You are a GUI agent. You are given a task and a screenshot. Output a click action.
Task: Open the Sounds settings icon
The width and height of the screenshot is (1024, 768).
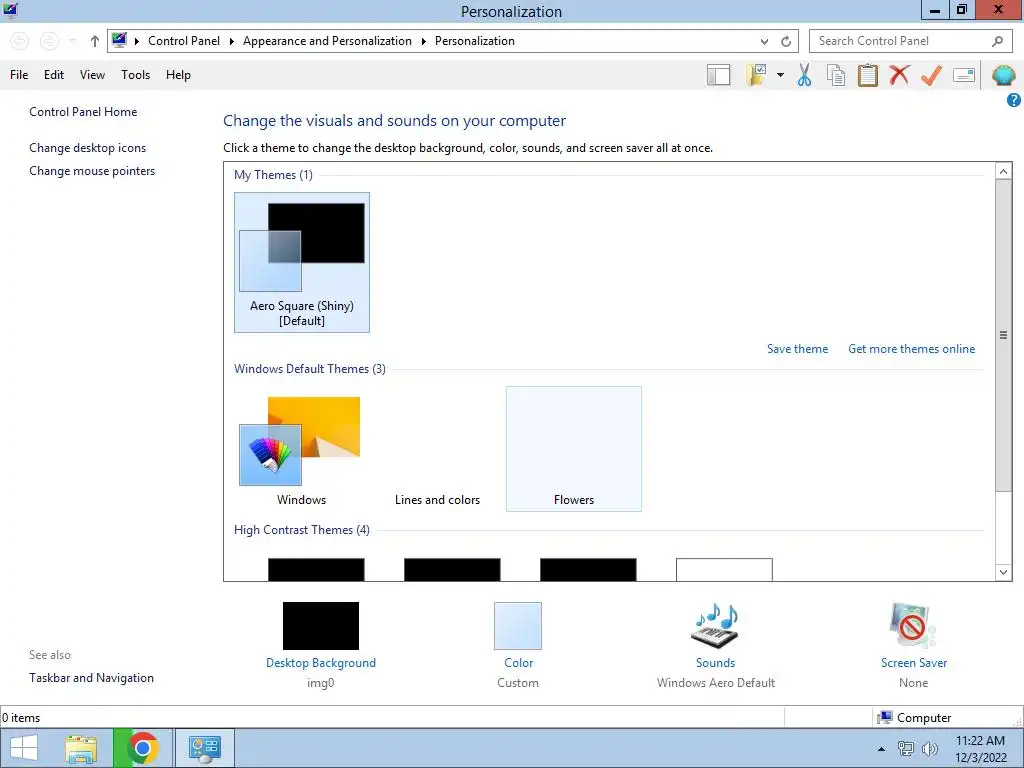[715, 626]
